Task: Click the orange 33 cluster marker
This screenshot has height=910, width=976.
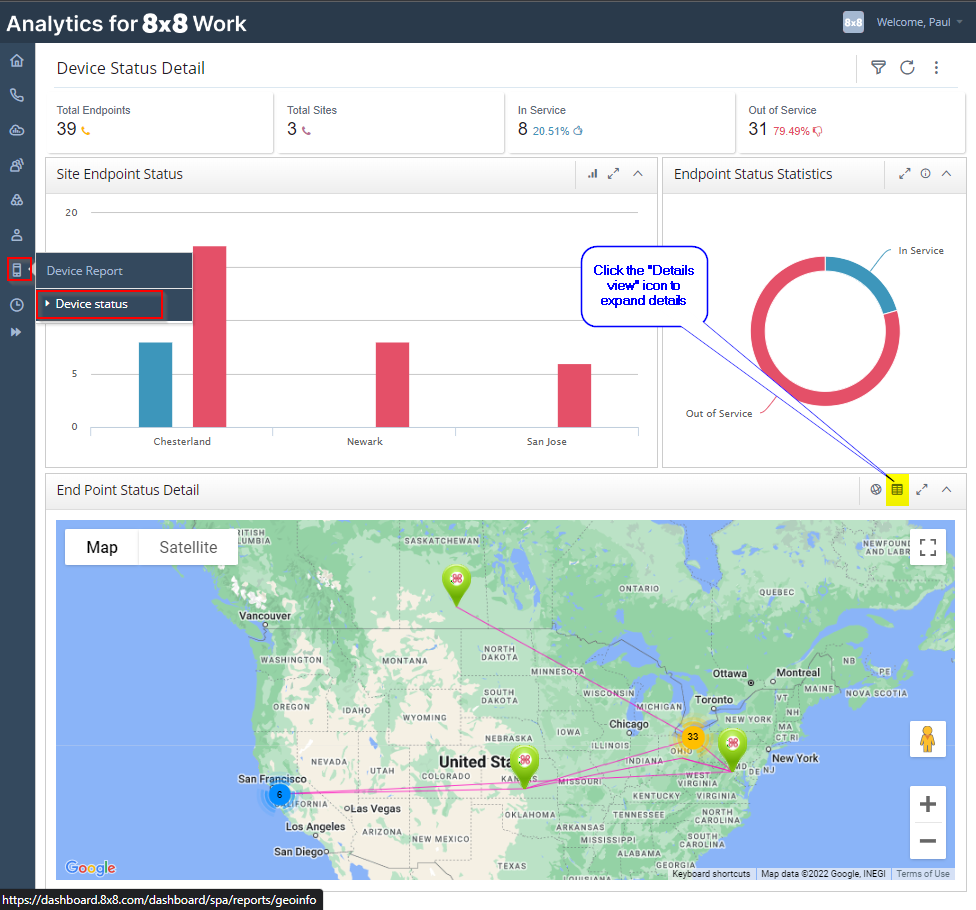Action: [692, 737]
